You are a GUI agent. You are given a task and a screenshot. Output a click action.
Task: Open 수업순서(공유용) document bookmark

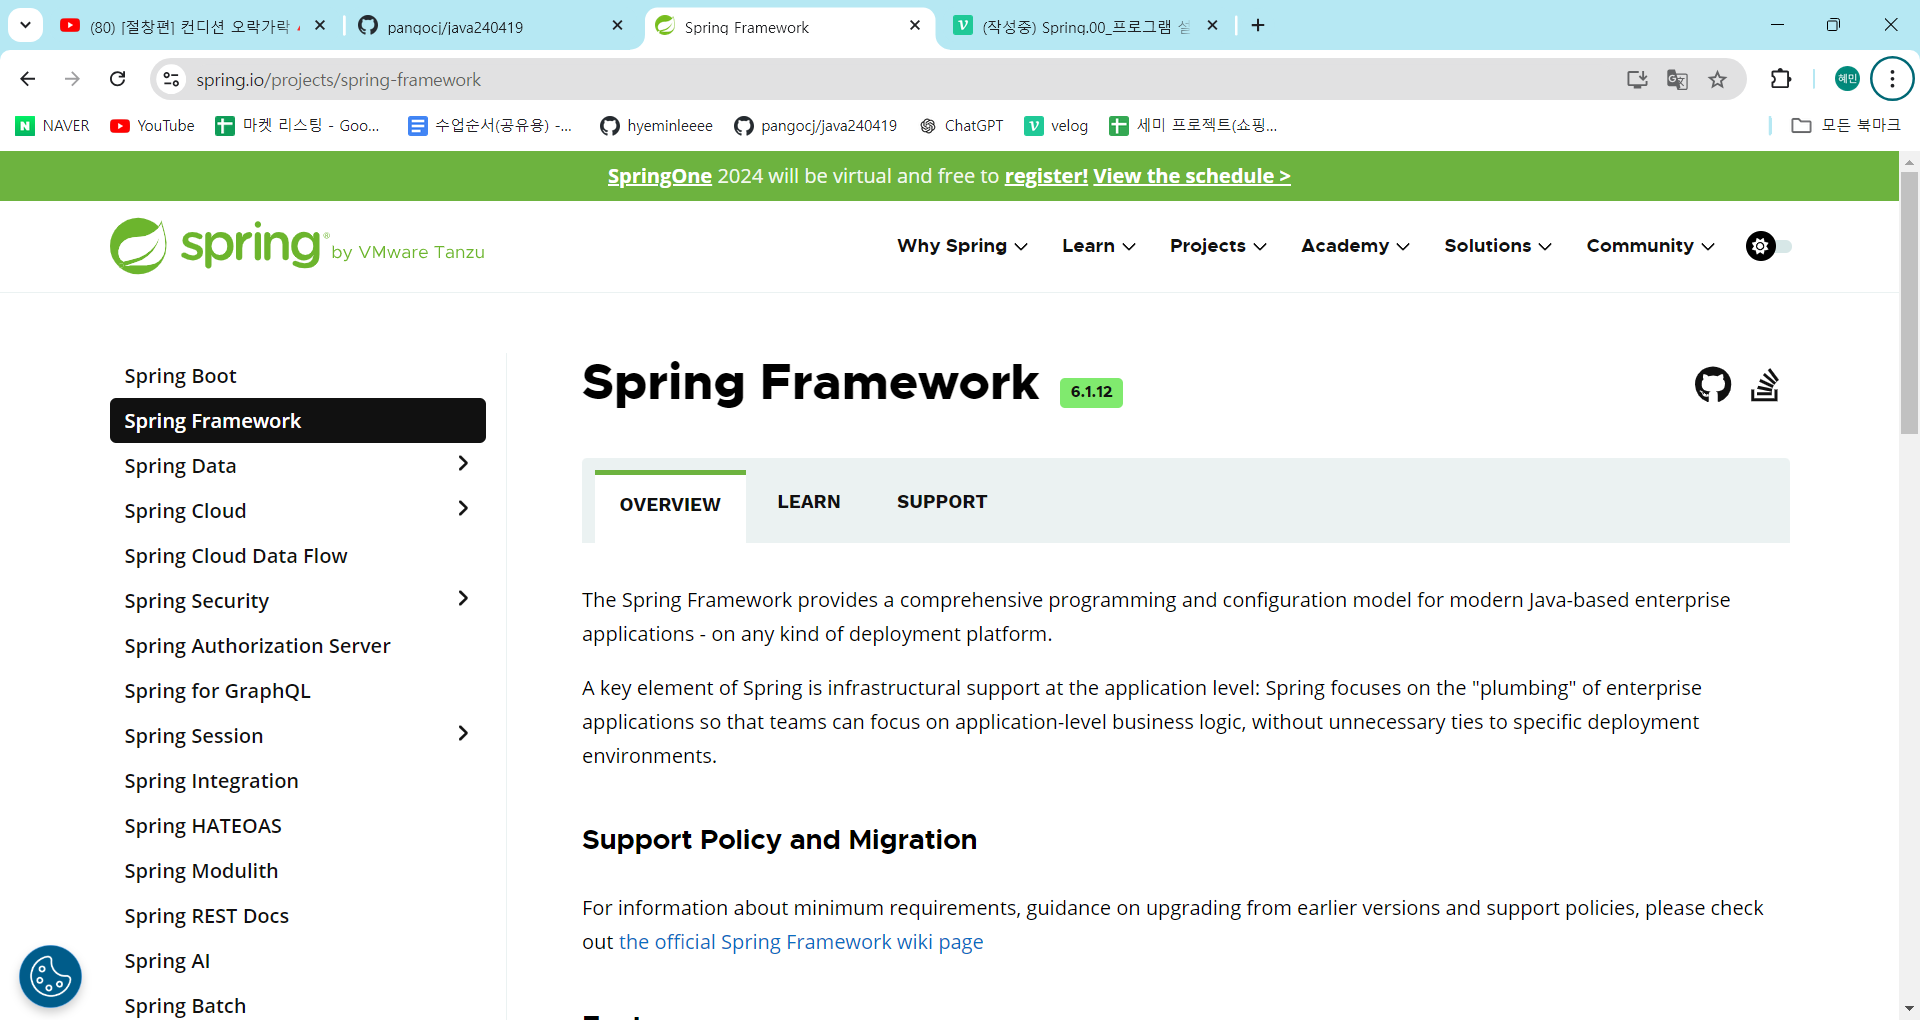click(x=490, y=126)
